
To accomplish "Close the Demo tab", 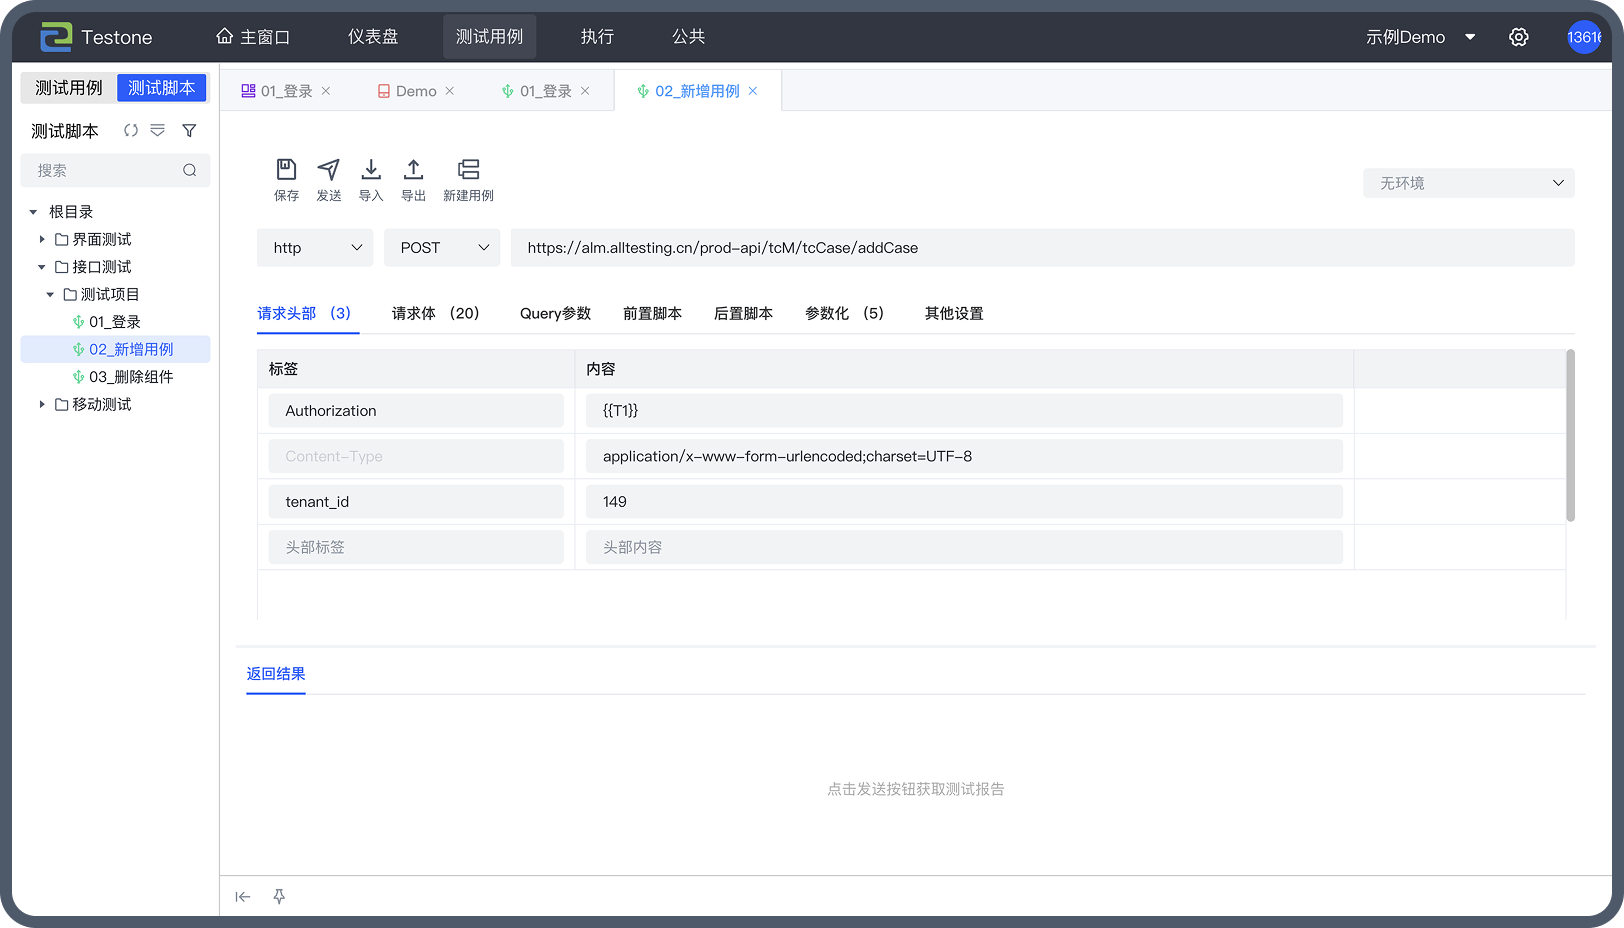I will coord(450,91).
